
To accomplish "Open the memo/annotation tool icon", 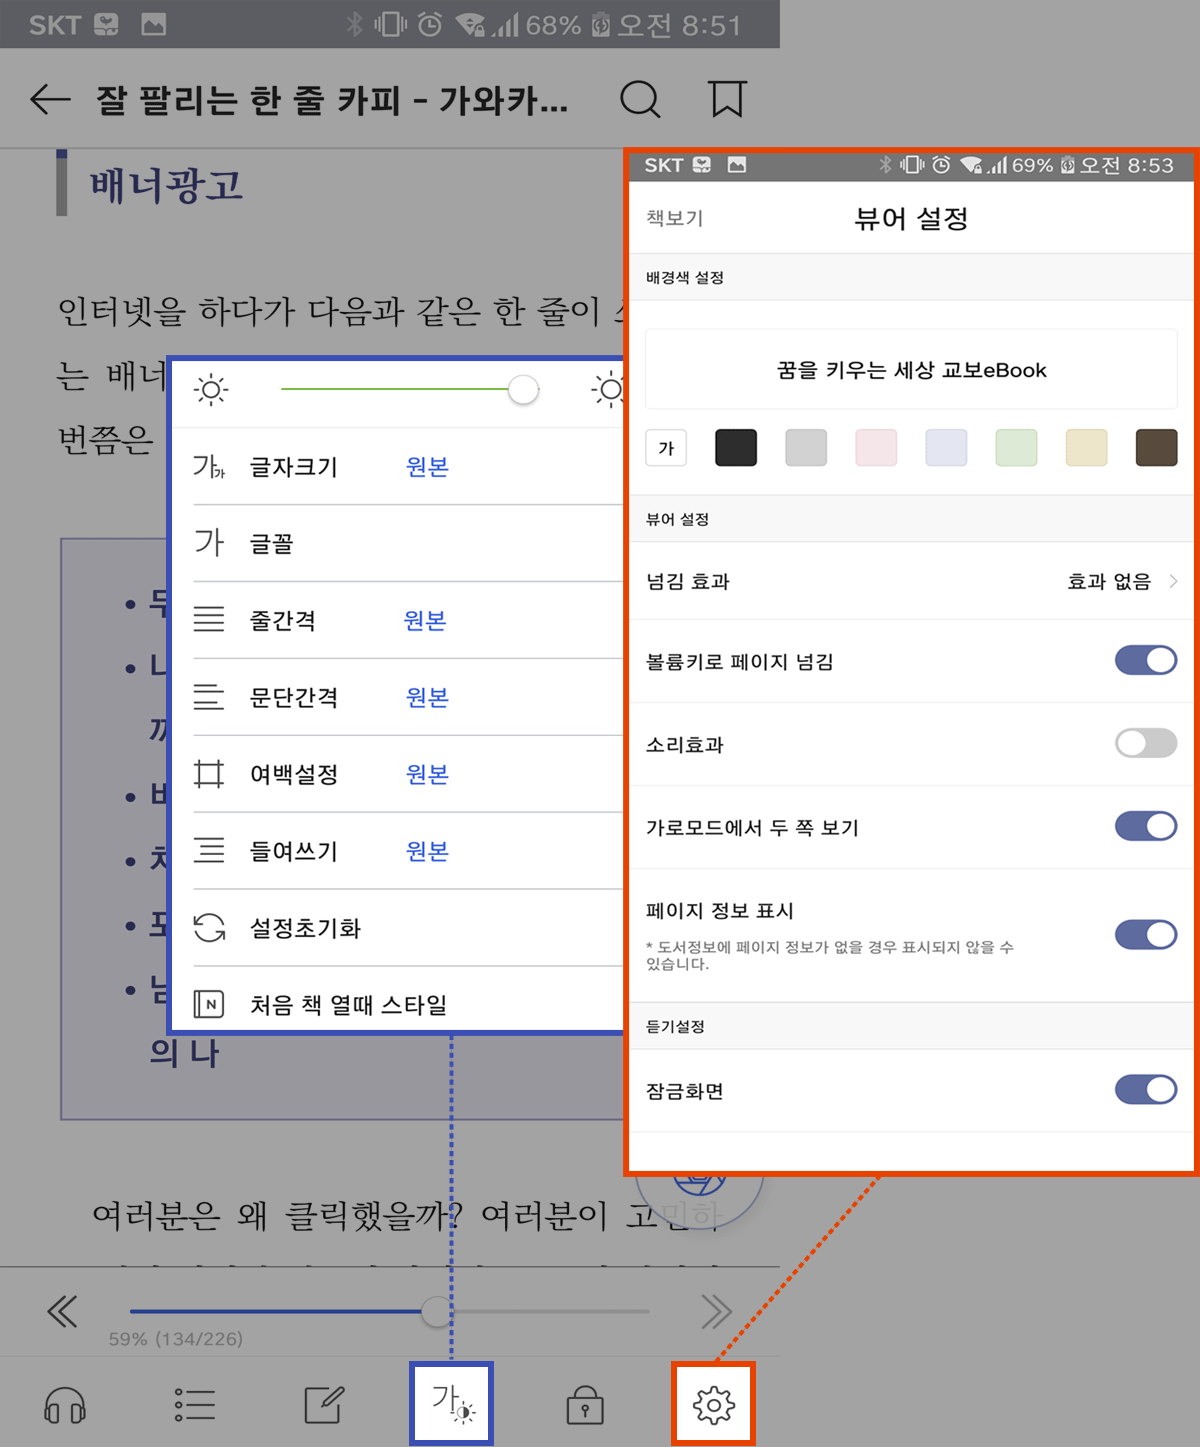I will [x=322, y=1404].
